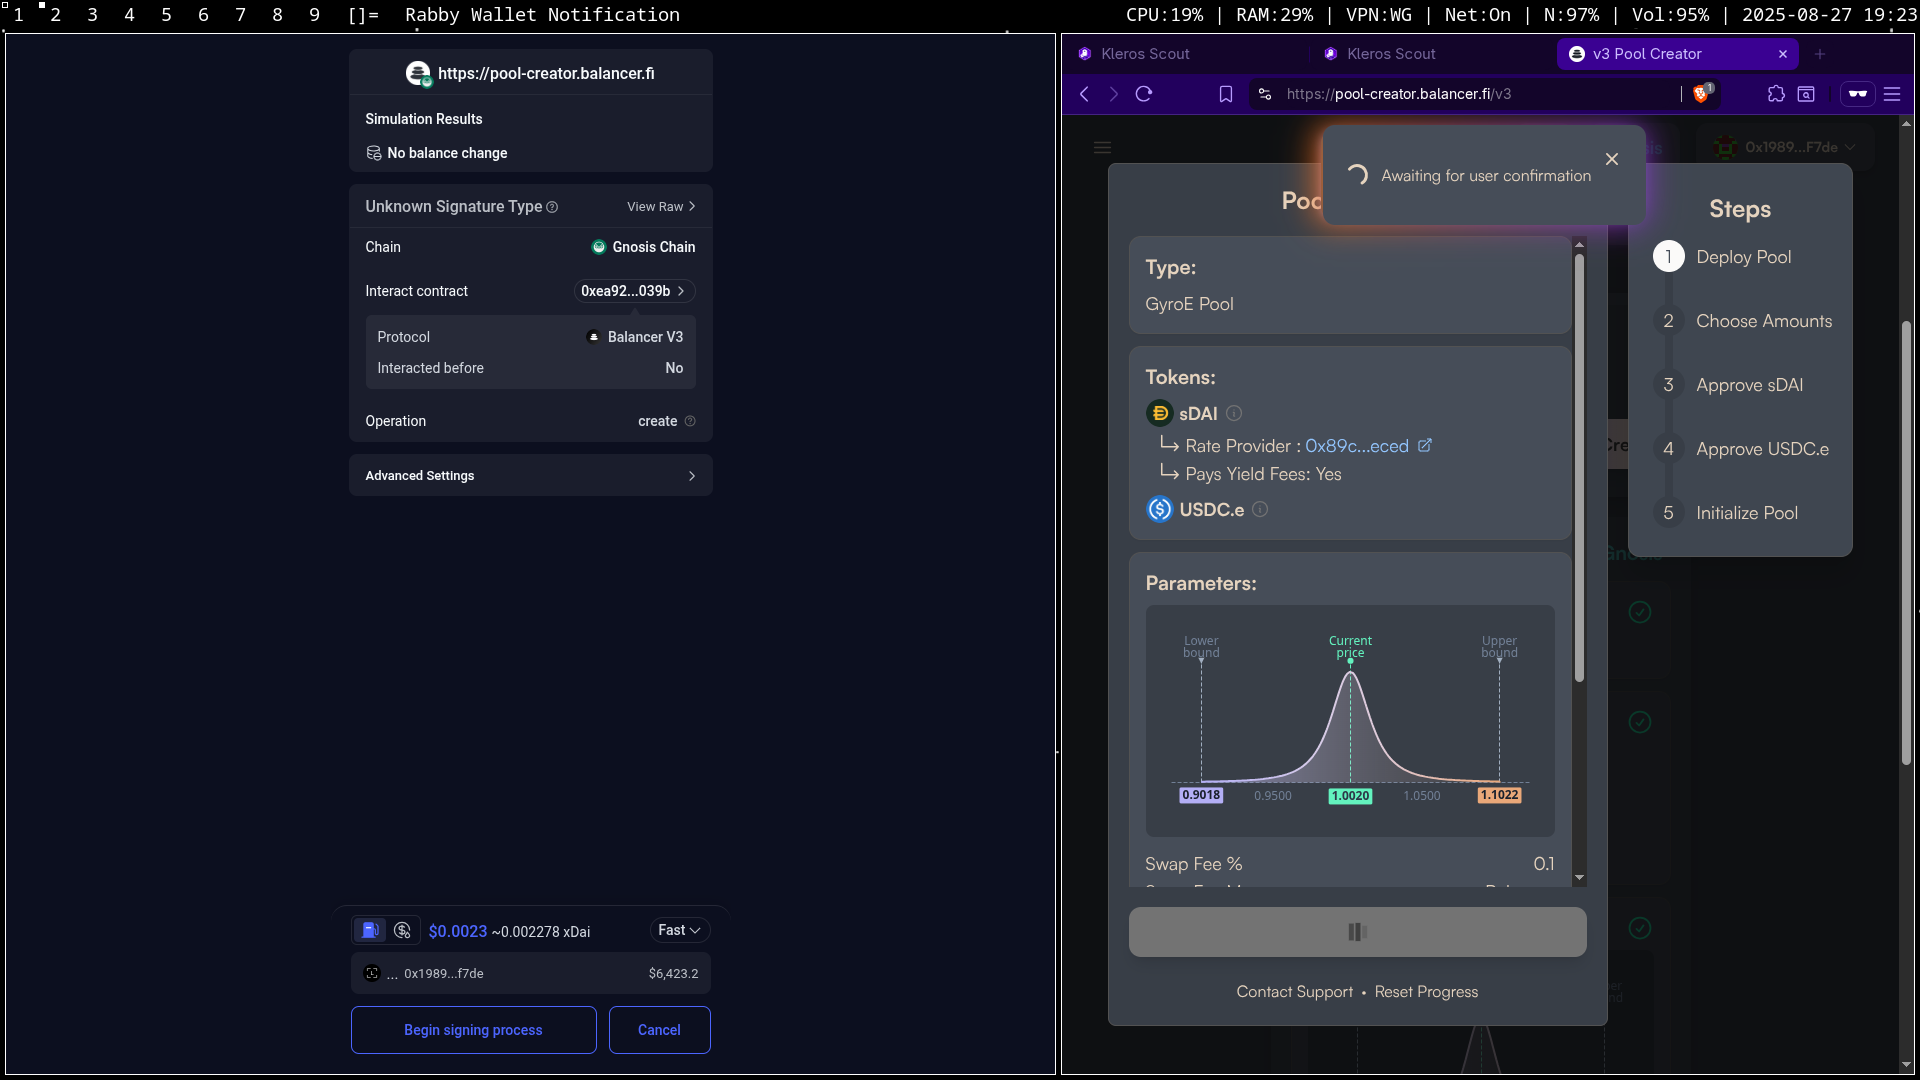Click current price value 1.0020 on chart
The image size is (1920, 1080).
click(1350, 796)
